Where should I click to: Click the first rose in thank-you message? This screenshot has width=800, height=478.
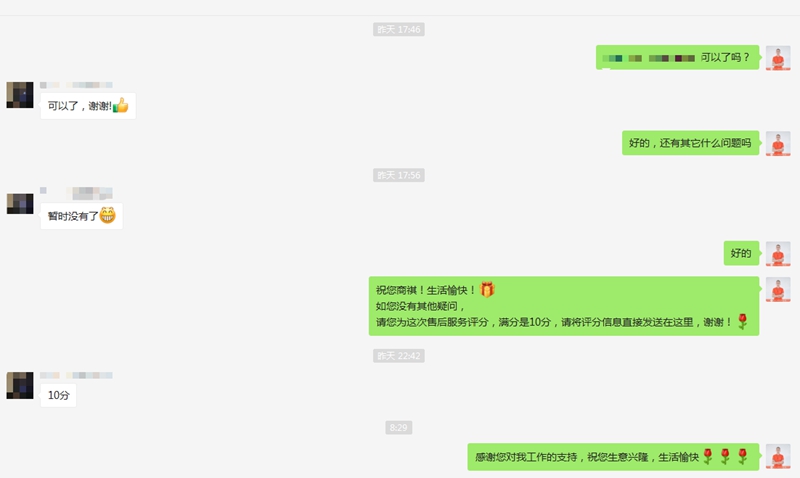[708, 456]
